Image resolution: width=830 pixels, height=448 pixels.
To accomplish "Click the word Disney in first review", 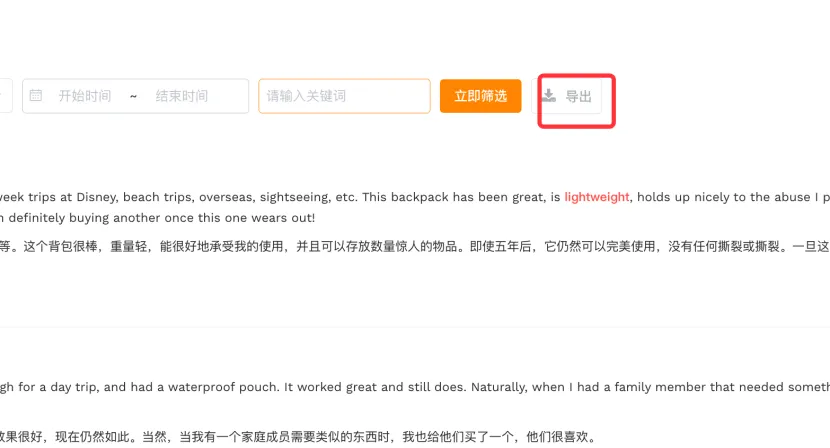I will (x=96, y=197).
